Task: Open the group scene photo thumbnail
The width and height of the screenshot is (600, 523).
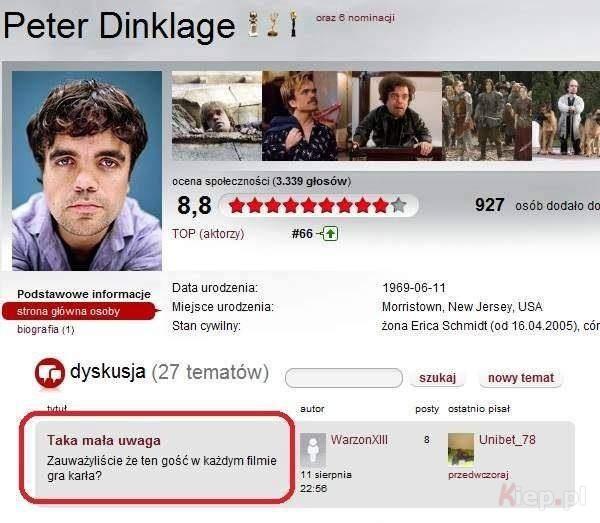Action: point(487,116)
